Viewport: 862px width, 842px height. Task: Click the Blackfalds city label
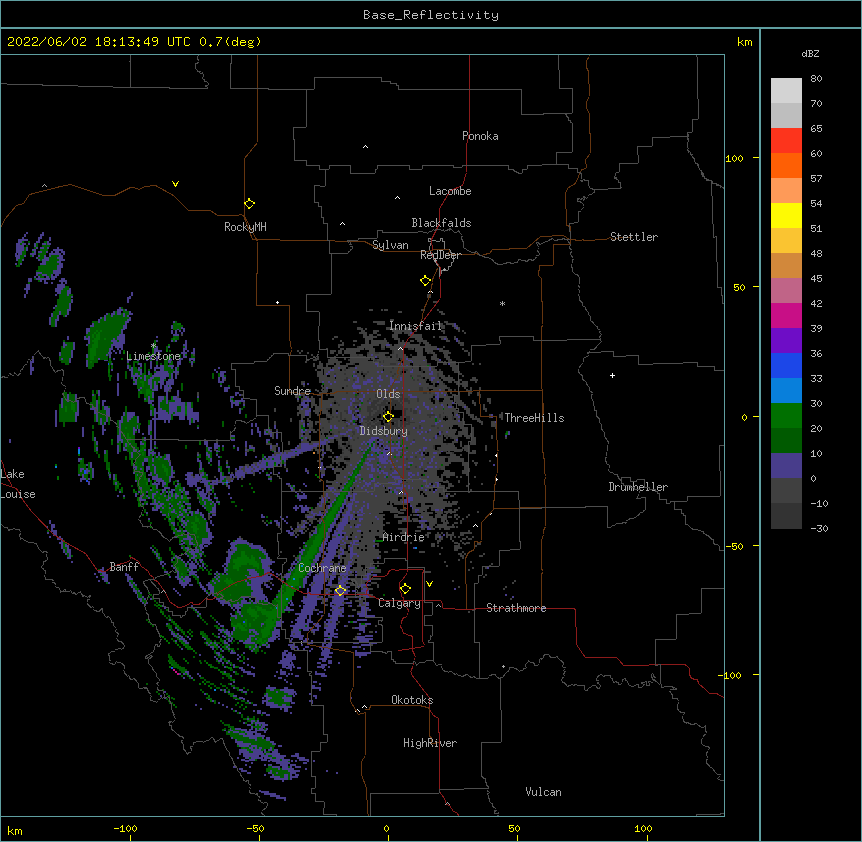coord(441,223)
